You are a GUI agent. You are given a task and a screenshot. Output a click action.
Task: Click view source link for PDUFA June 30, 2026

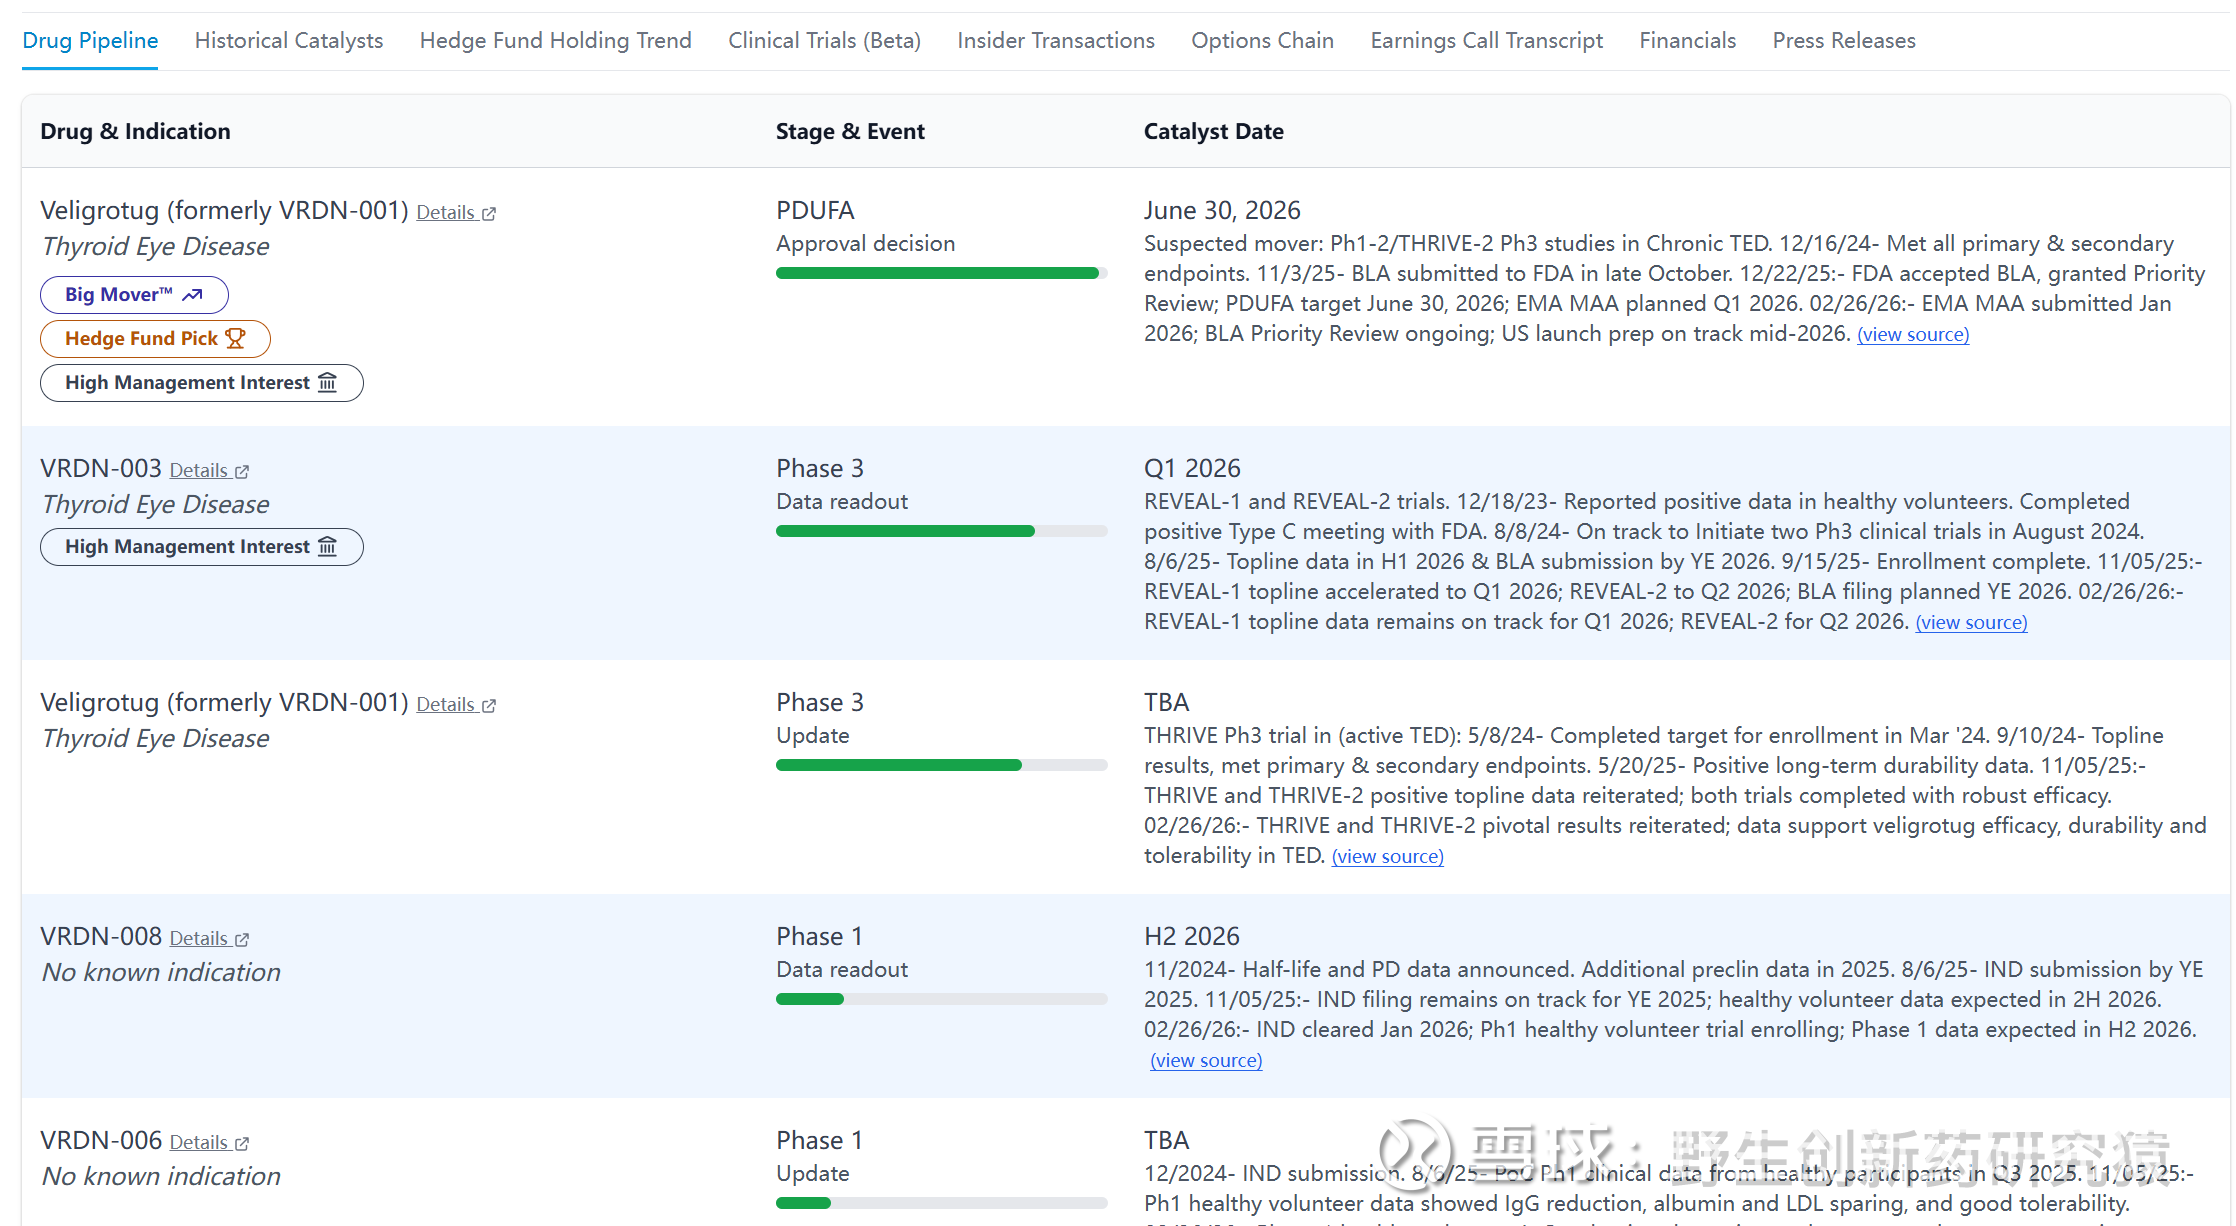tap(1912, 335)
